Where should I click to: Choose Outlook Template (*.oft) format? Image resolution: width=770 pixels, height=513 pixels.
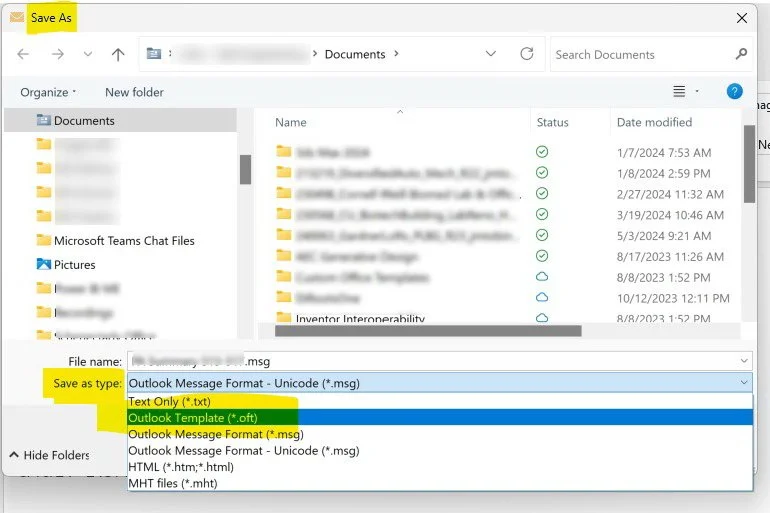(440, 418)
